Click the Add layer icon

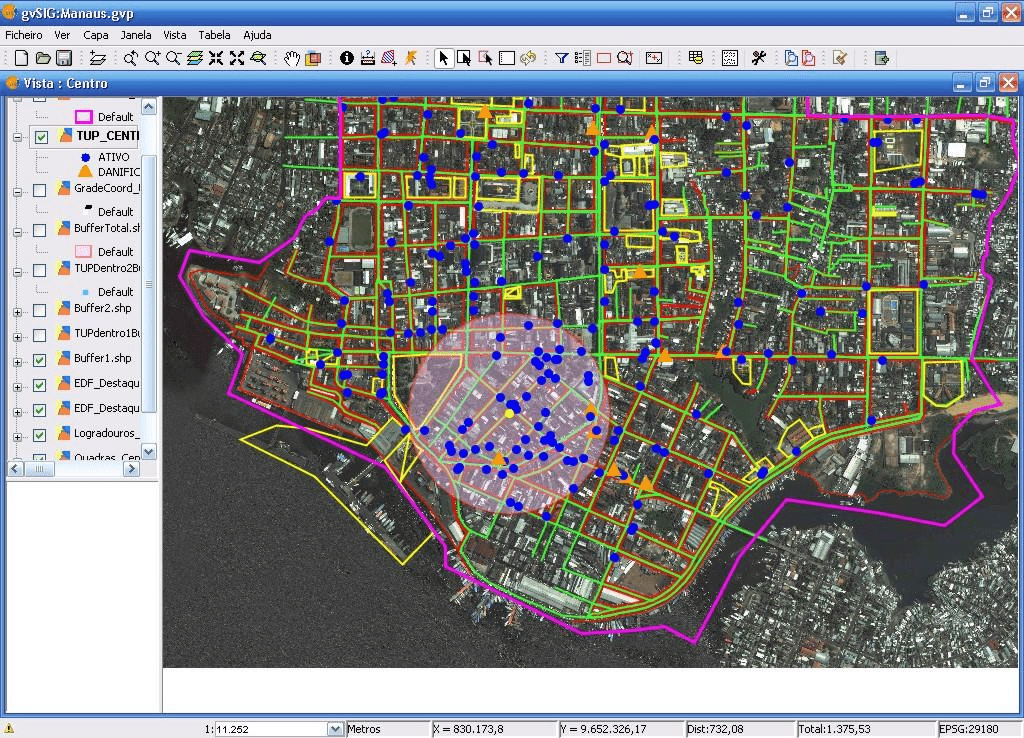pos(97,58)
